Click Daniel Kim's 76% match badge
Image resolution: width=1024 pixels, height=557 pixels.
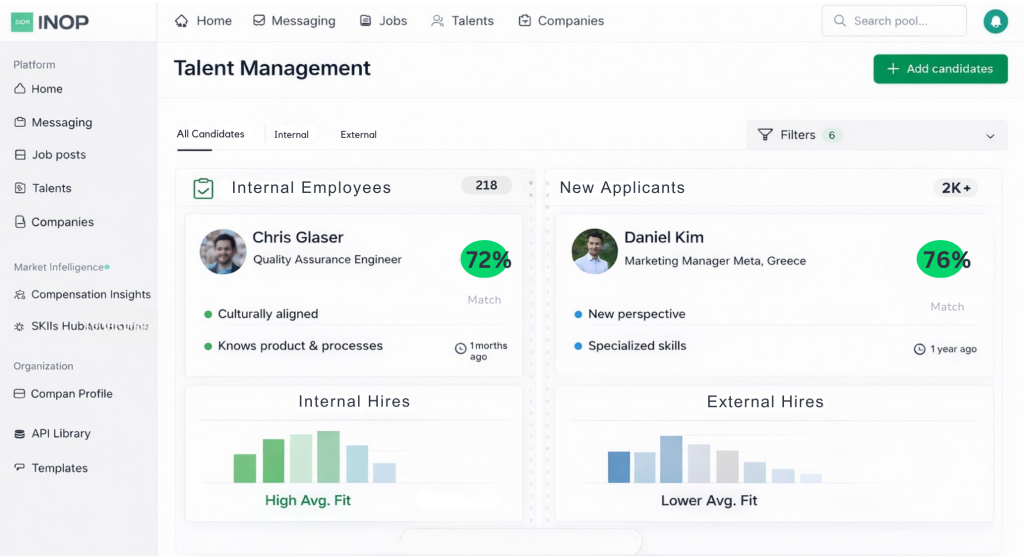pos(943,260)
